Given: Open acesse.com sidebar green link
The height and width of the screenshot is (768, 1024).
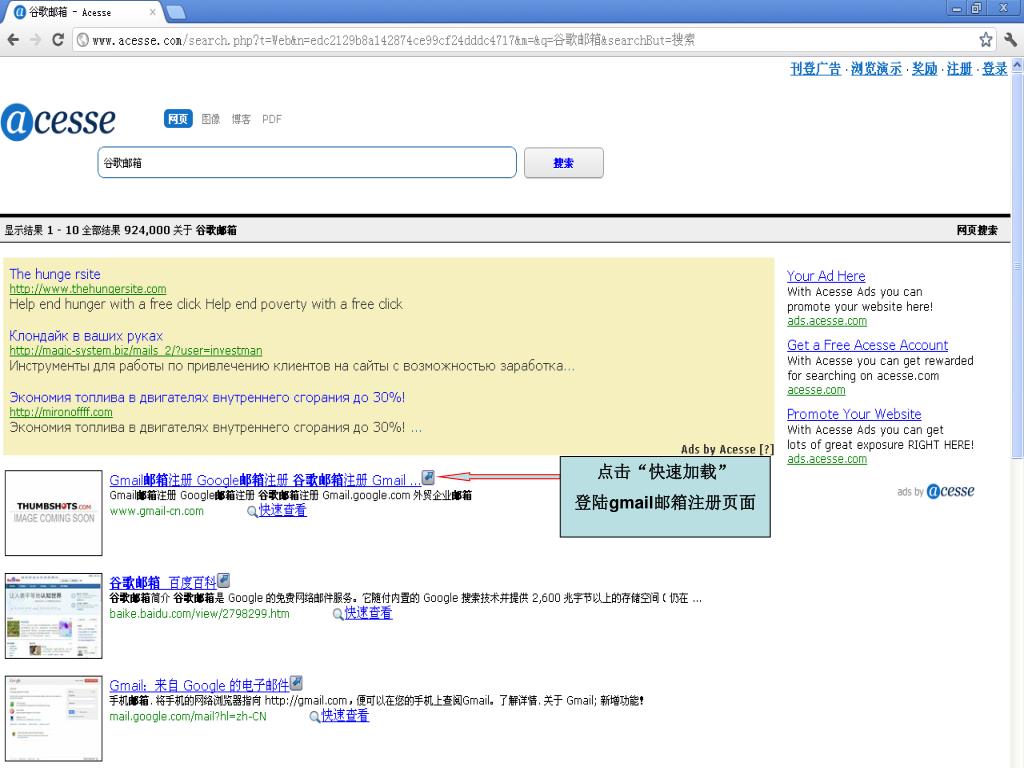Looking at the screenshot, I should coord(816,390).
